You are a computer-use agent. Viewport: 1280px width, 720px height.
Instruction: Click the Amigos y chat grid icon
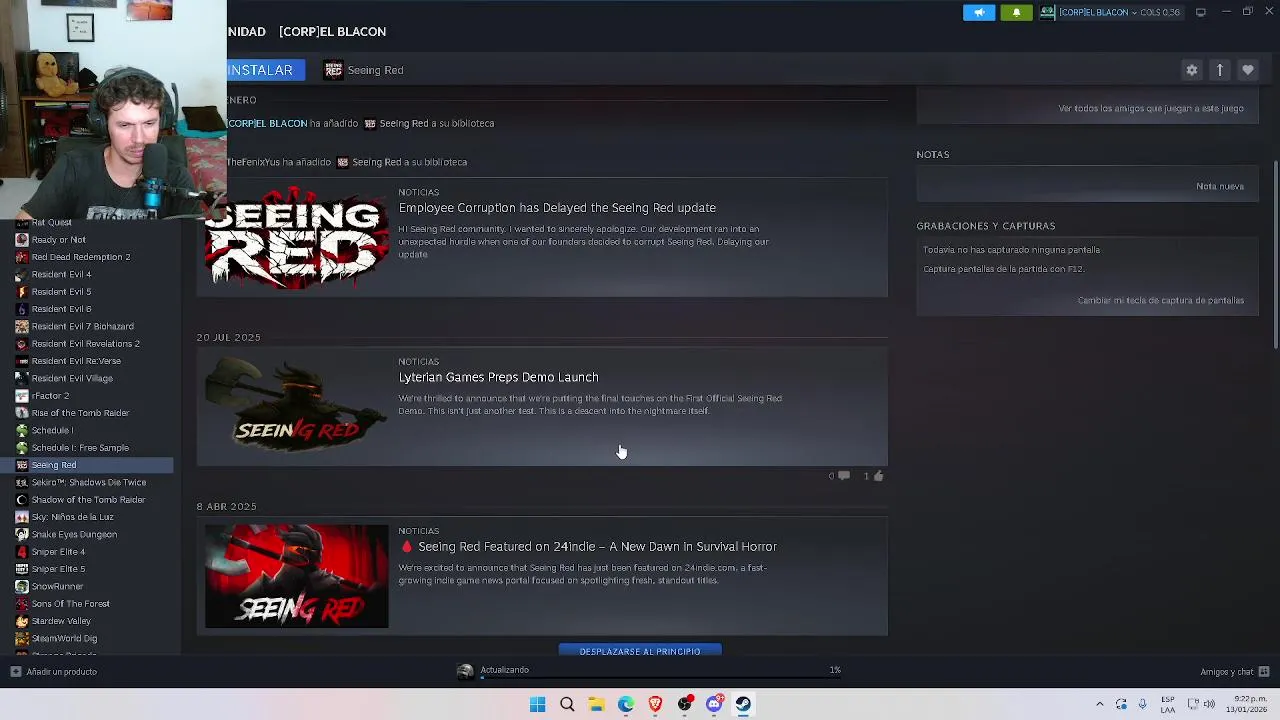[1264, 672]
